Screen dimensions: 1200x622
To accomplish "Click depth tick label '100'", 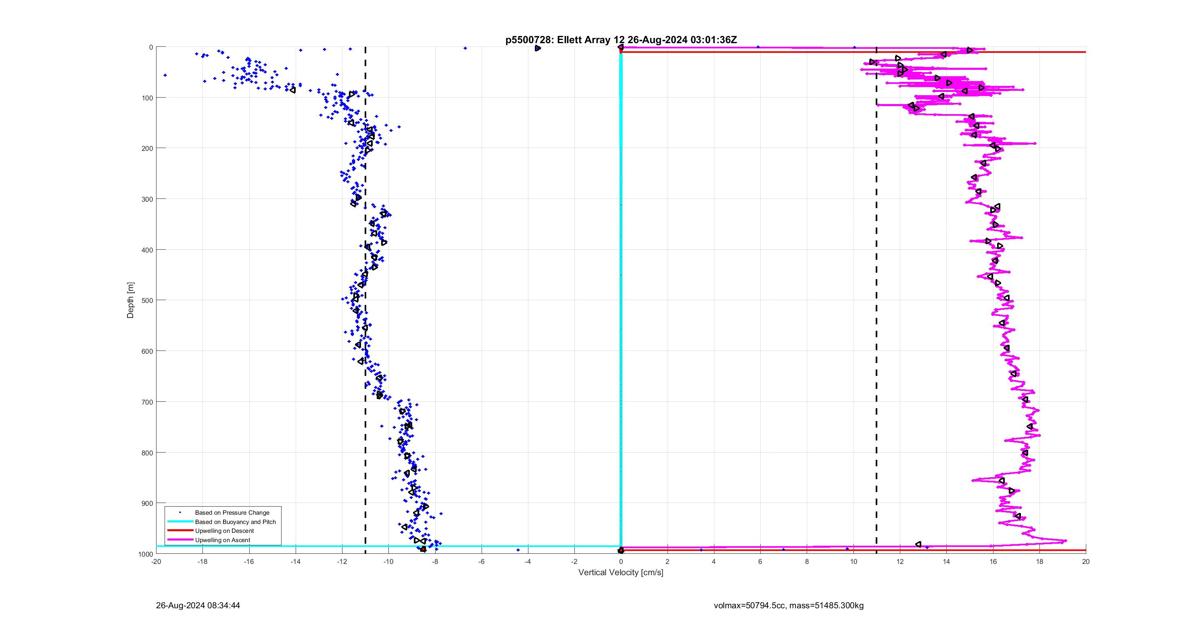I will coord(145,98).
